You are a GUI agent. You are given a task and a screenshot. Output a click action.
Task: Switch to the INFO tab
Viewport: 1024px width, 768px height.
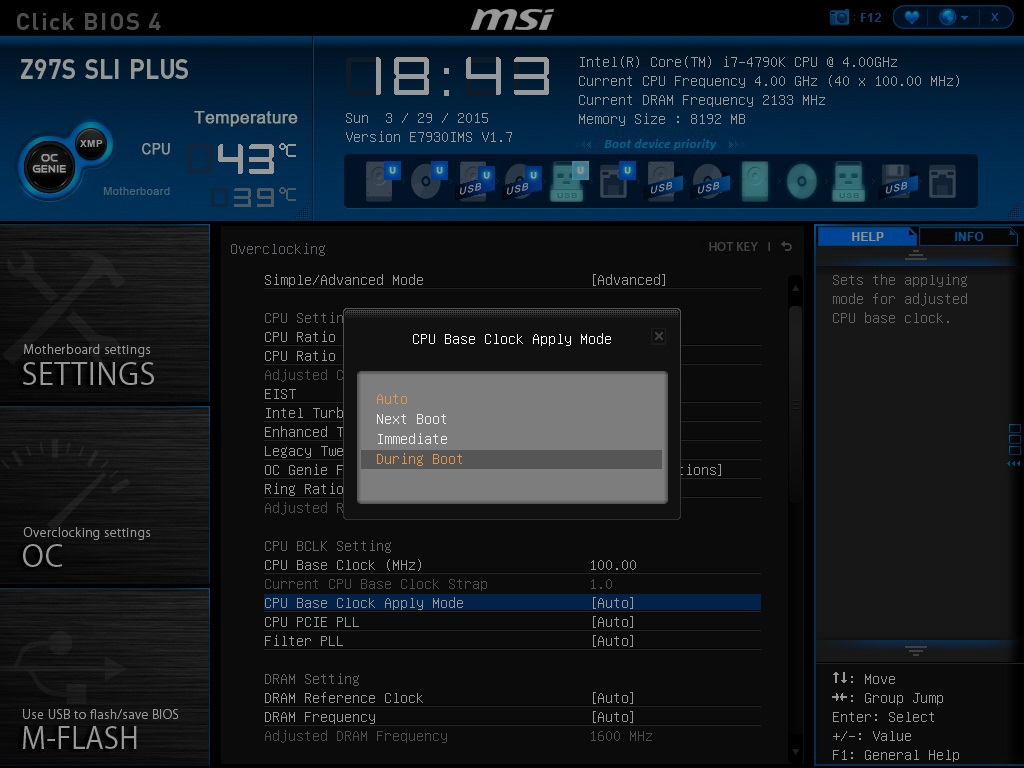tap(968, 236)
